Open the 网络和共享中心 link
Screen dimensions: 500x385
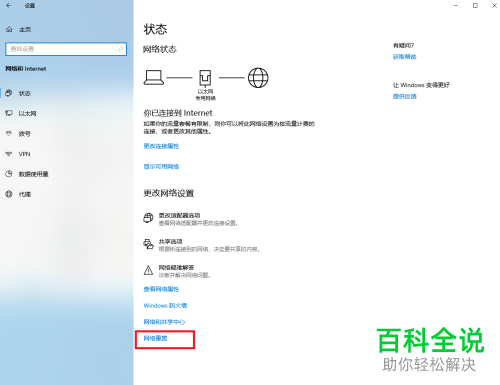[164, 322]
